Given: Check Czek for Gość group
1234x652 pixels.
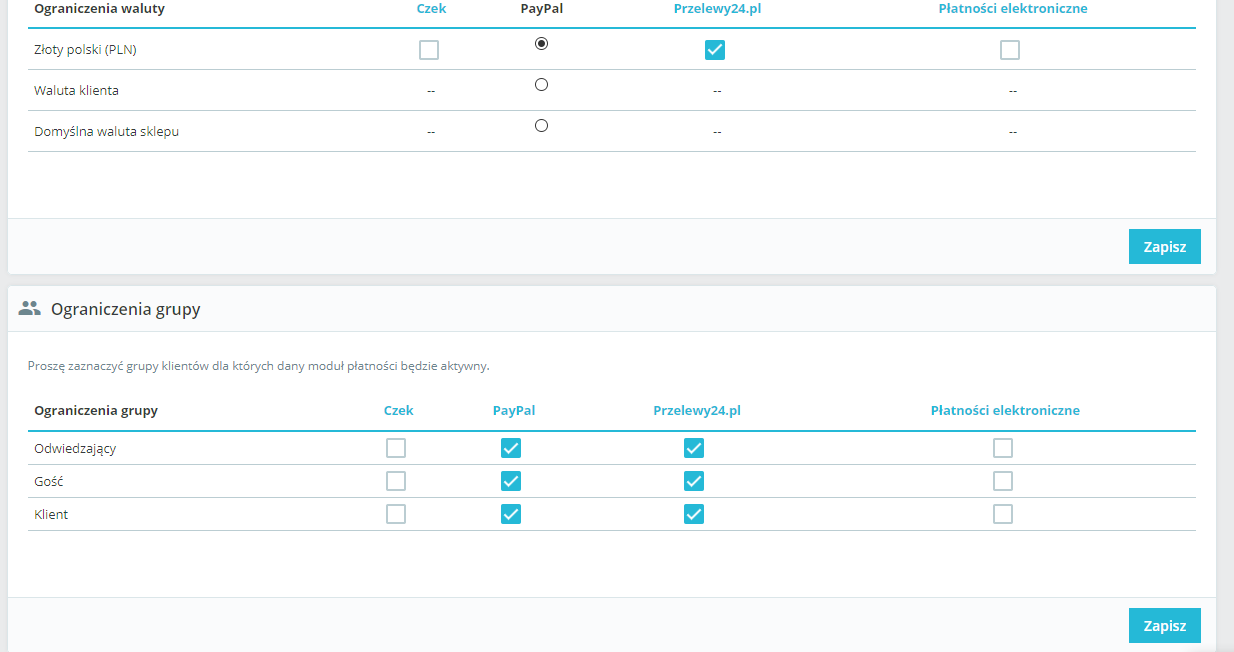Looking at the screenshot, I should pos(396,481).
